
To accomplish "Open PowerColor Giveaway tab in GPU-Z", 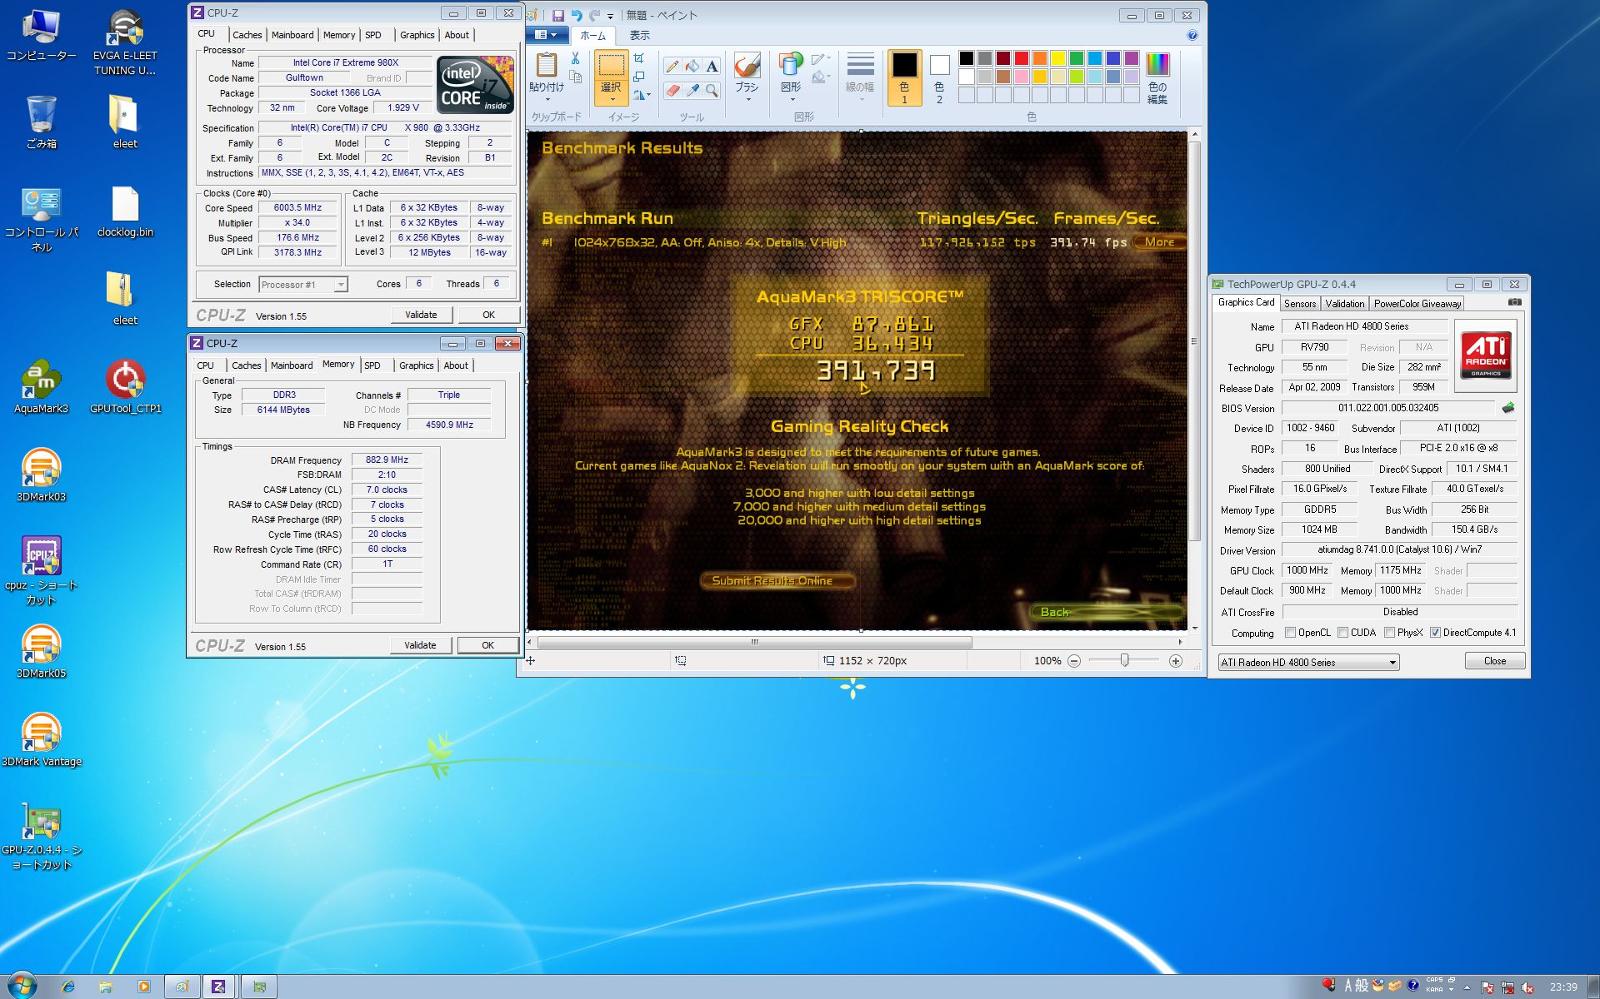I will 1417,303.
